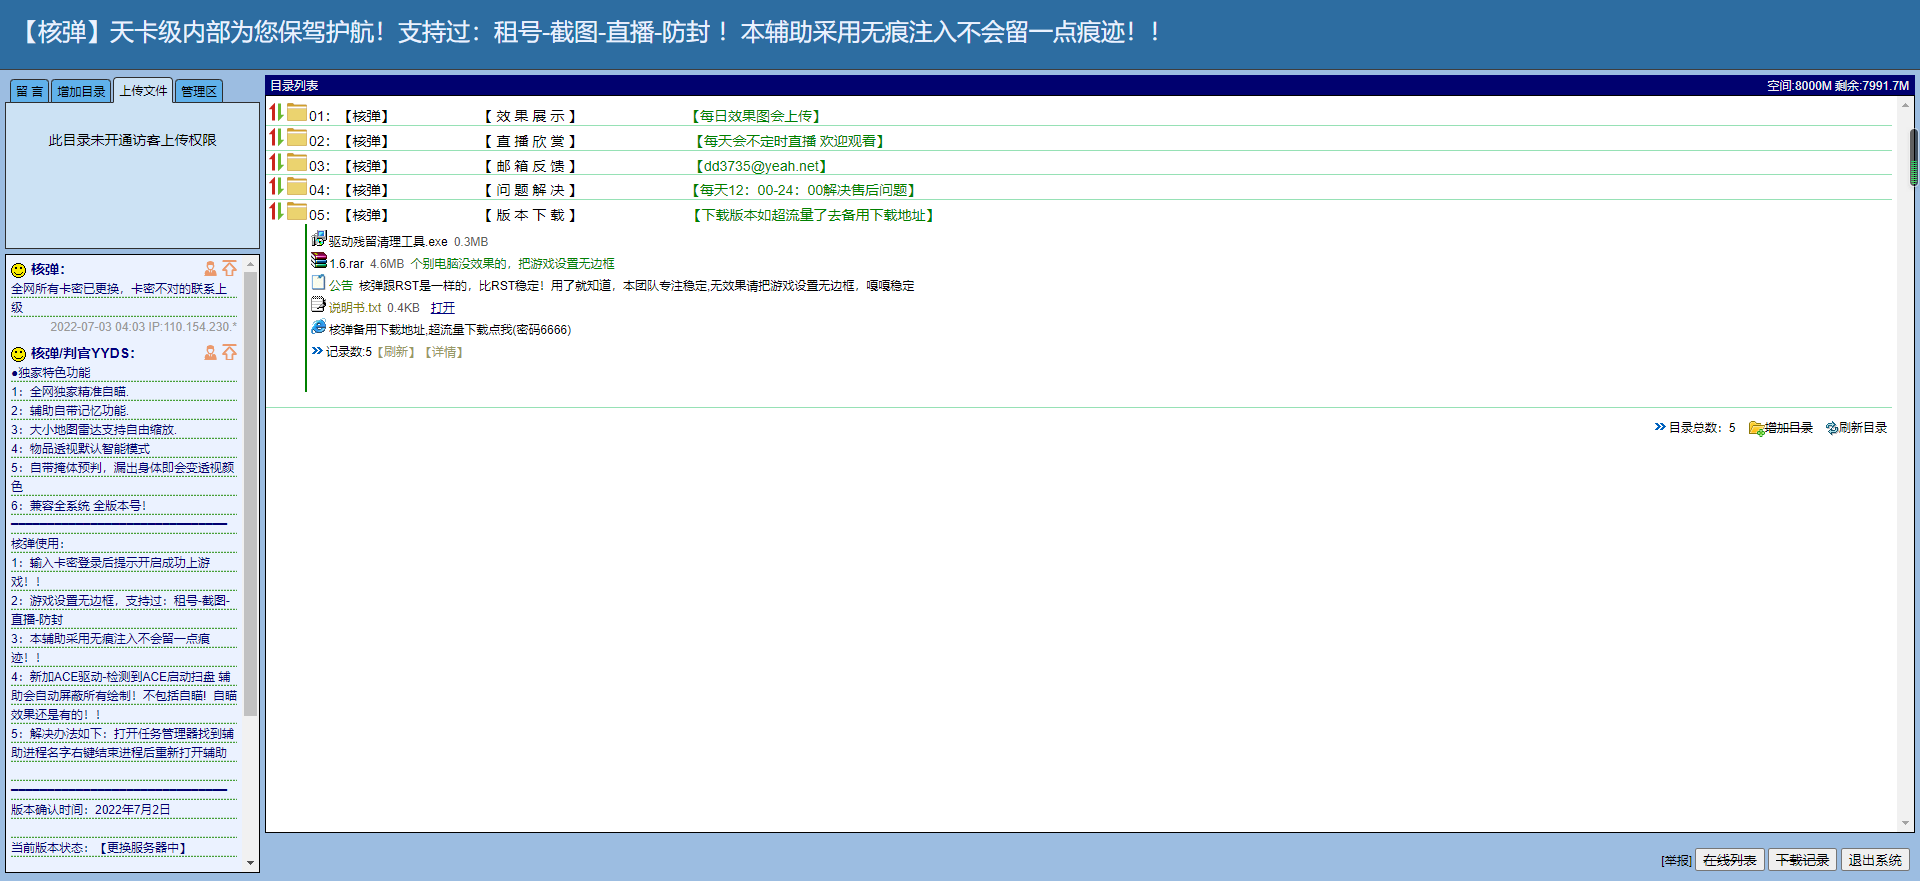The width and height of the screenshot is (1920, 881).
Task: Click the 刷新目录 refresh icon below the list
Action: 1831,428
